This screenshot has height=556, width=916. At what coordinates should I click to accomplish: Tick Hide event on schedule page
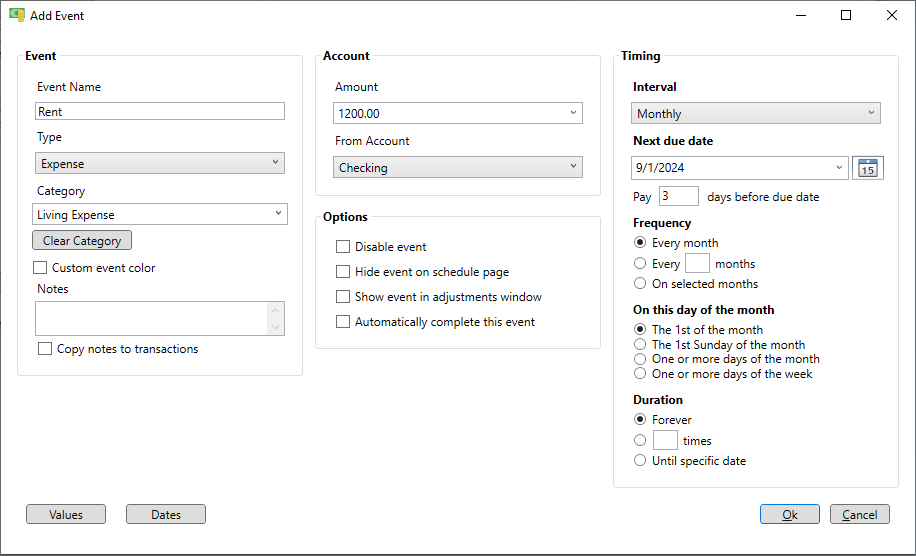coord(343,272)
